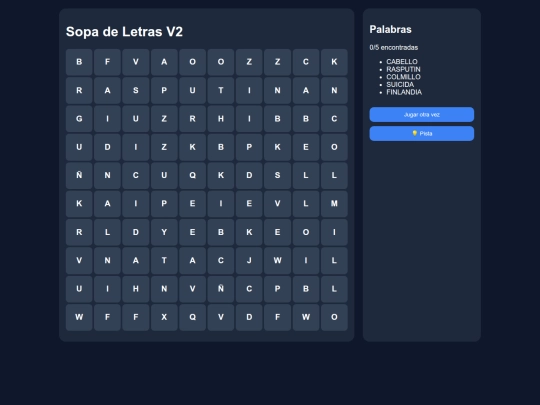This screenshot has width=540, height=405.
Task: Select the W tile in the grid's bottom-left corner
Action: click(x=79, y=317)
